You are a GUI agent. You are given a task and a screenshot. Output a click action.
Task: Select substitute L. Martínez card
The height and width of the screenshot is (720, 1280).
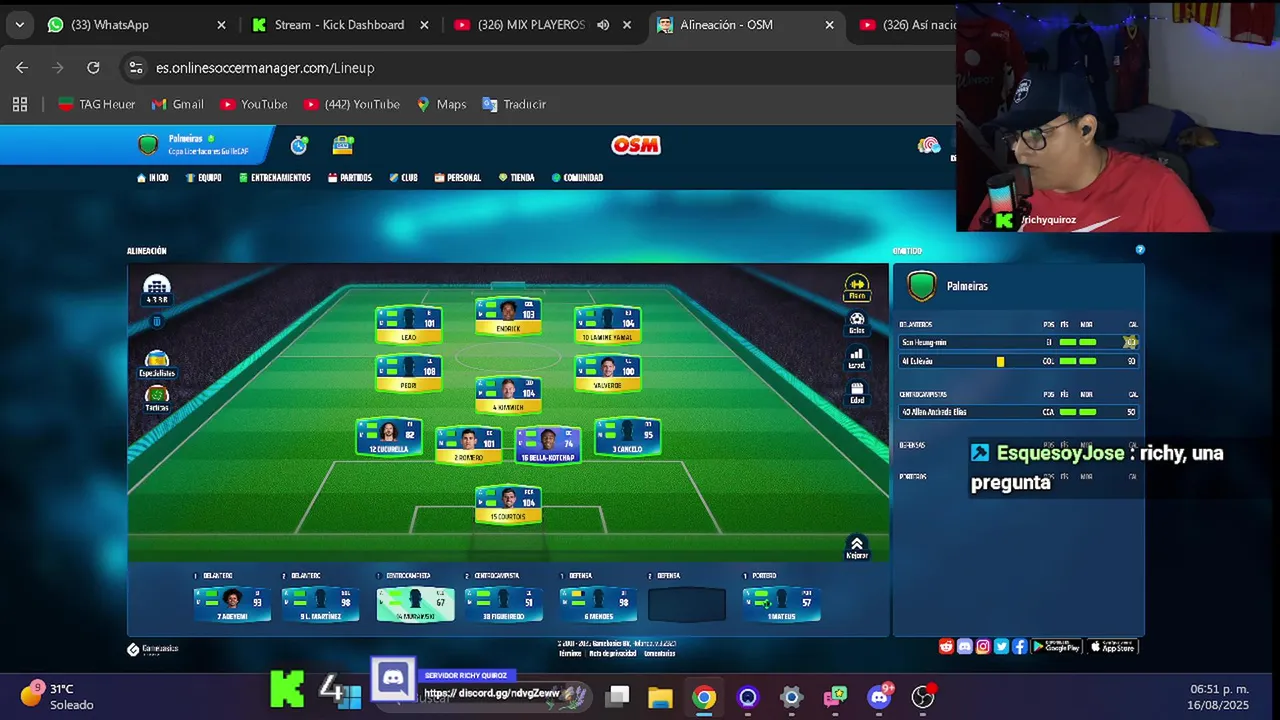coord(321,604)
